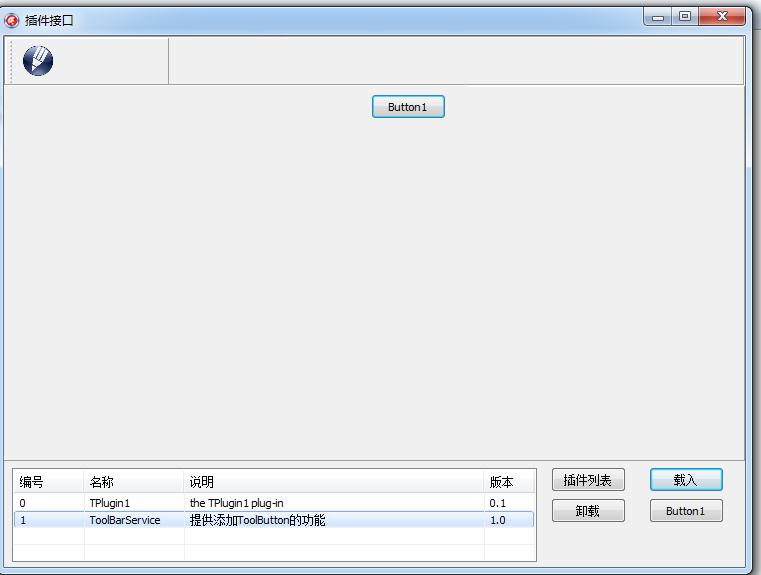Click 提供添加ToolButton的功能 description cell

point(257,520)
